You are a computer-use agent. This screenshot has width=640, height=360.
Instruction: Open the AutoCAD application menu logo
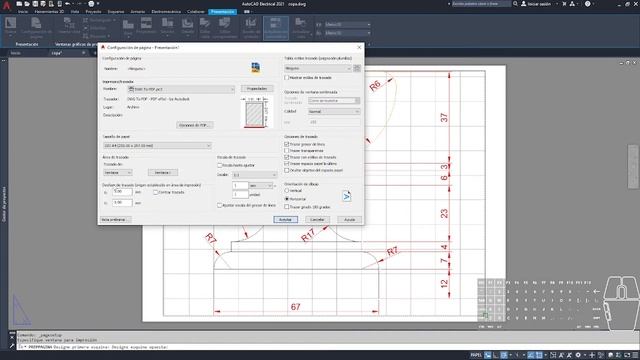[7, 4]
